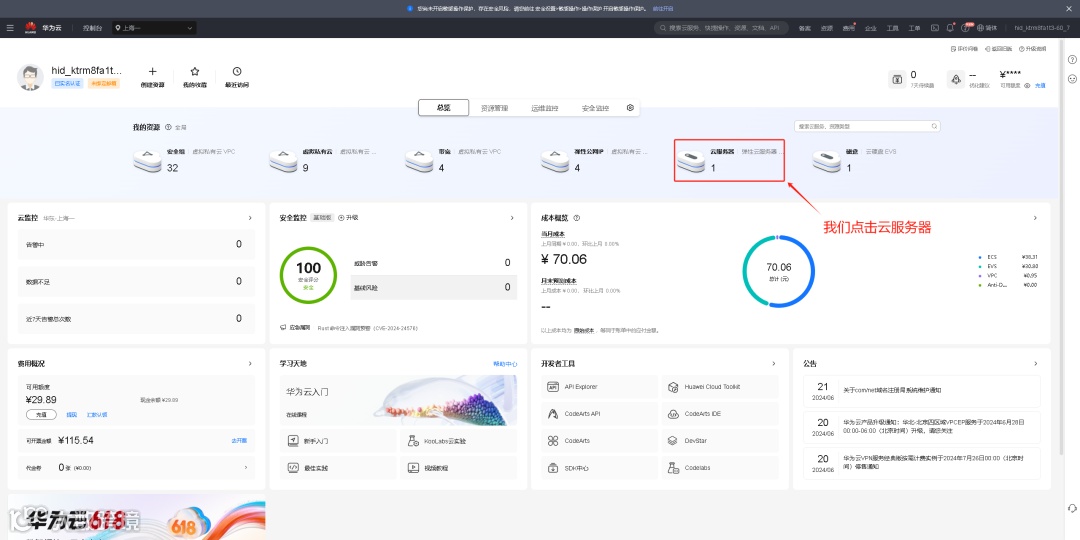Screen dimensions: 1080x540
Task: Open dashboard settings hexagon gear icon
Action: [x=630, y=108]
